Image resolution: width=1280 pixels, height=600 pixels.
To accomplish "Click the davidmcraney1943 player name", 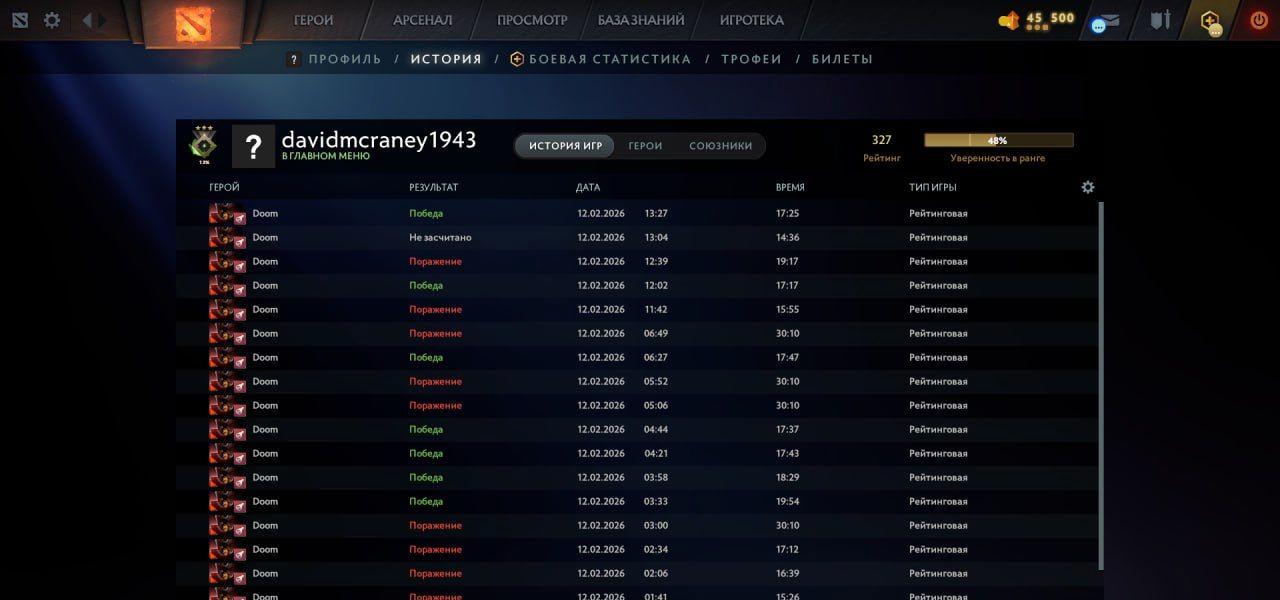I will pyautogui.click(x=378, y=140).
